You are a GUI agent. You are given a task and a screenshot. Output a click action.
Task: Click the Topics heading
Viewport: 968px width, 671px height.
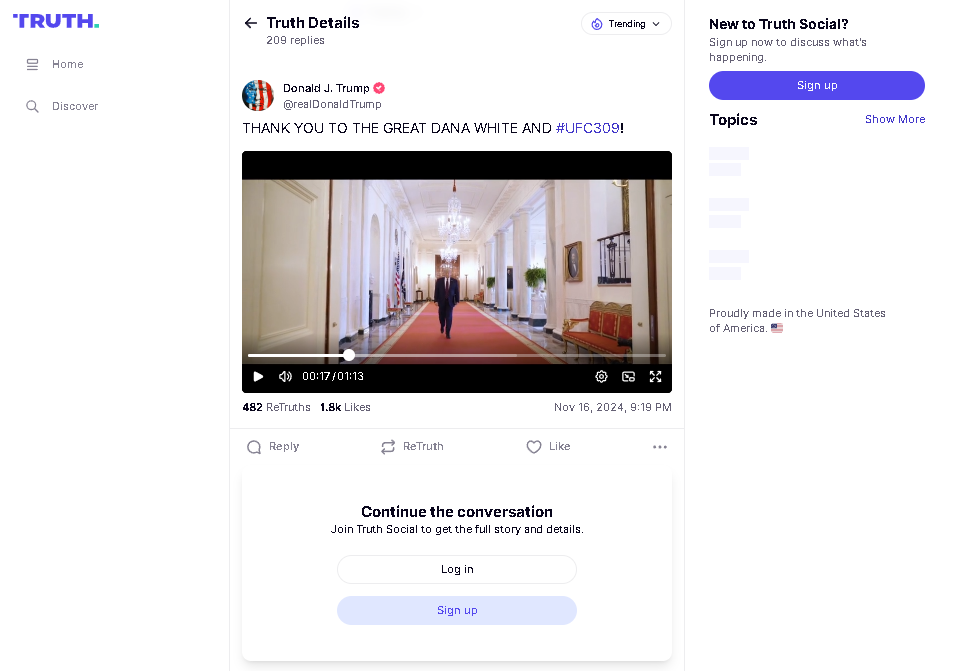[733, 120]
